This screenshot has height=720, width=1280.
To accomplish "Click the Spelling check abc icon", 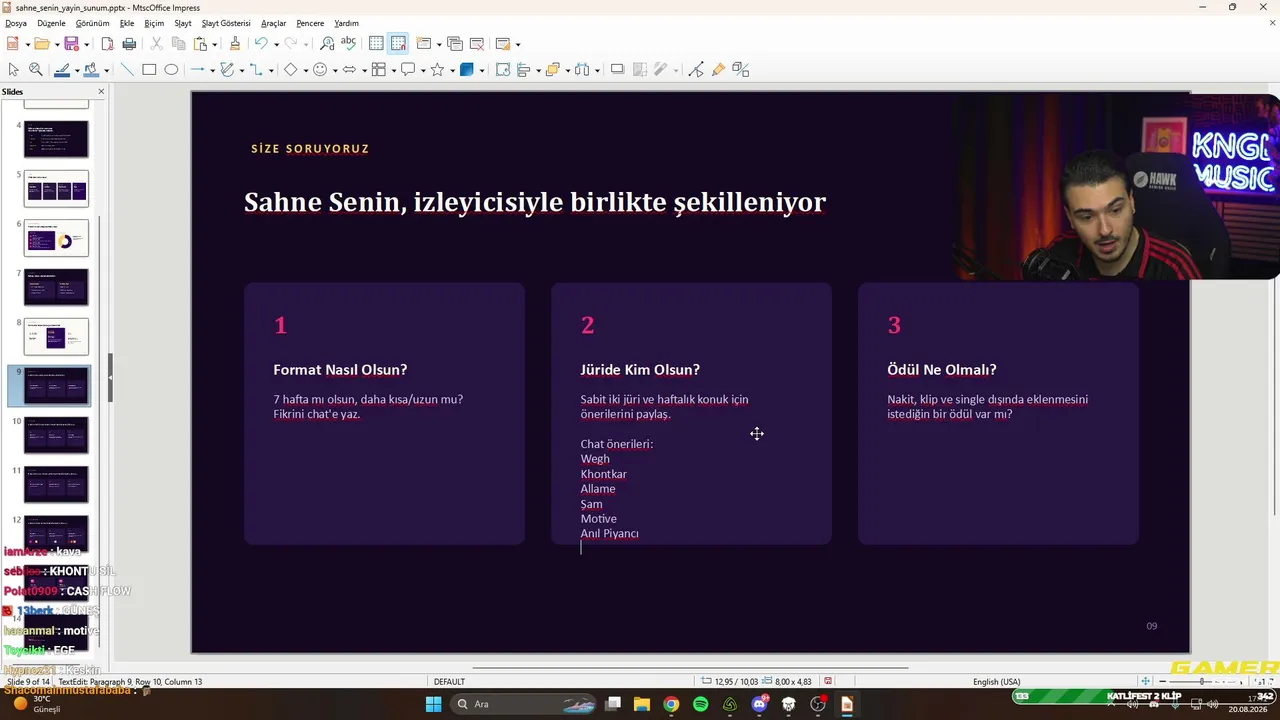I will coord(348,44).
